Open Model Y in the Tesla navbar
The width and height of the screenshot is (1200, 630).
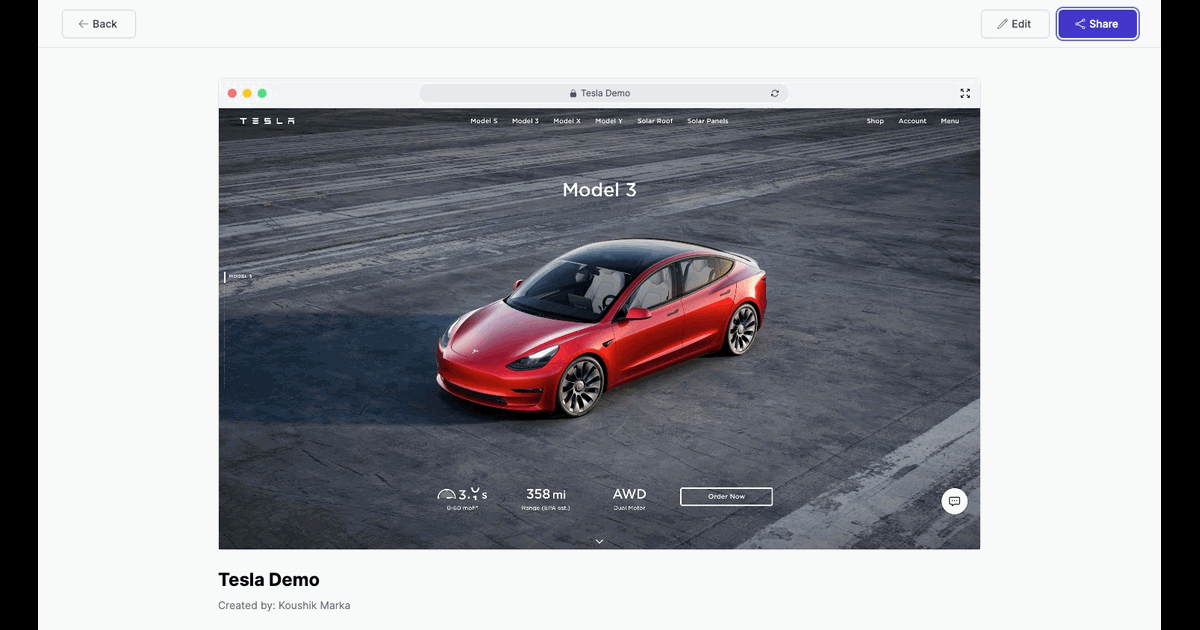(x=609, y=121)
